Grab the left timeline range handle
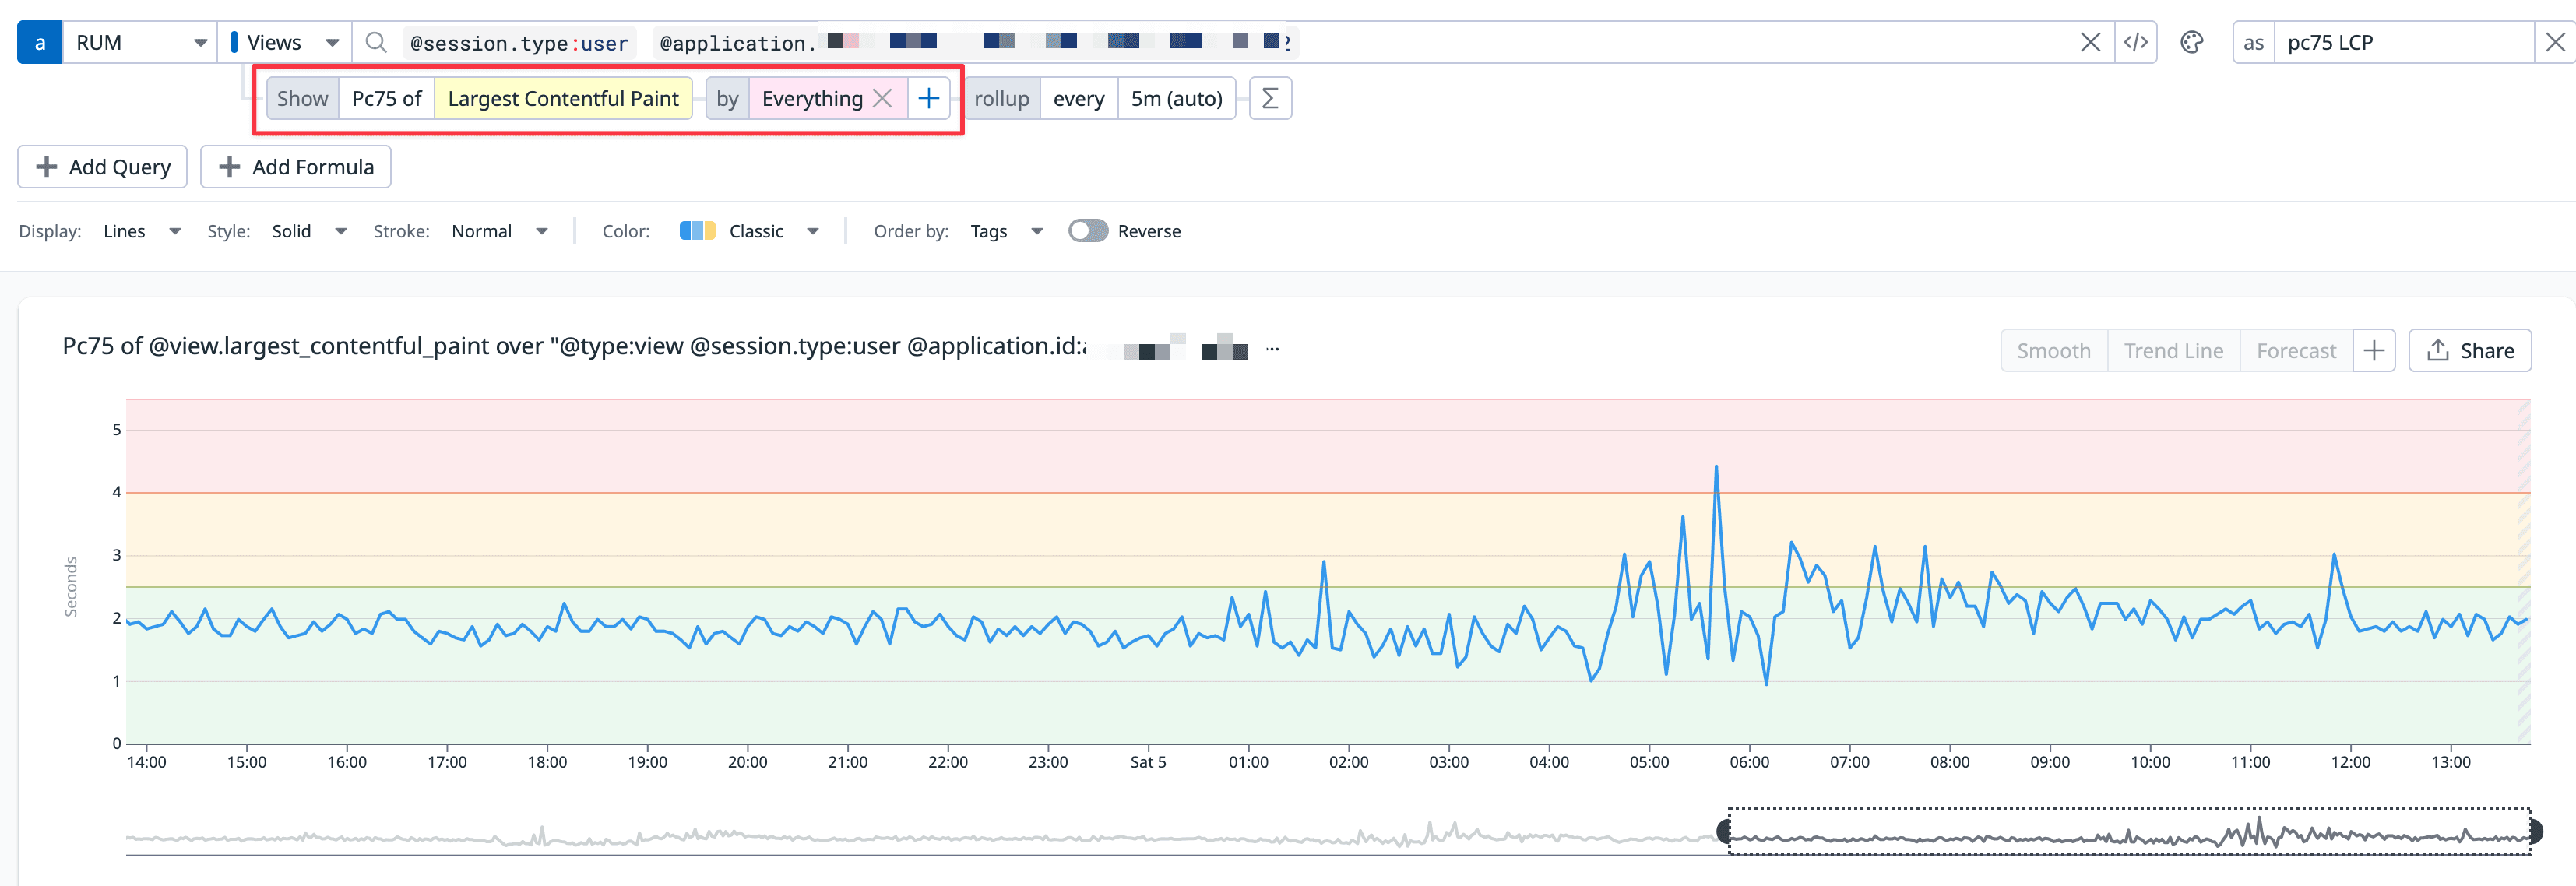 point(1724,831)
